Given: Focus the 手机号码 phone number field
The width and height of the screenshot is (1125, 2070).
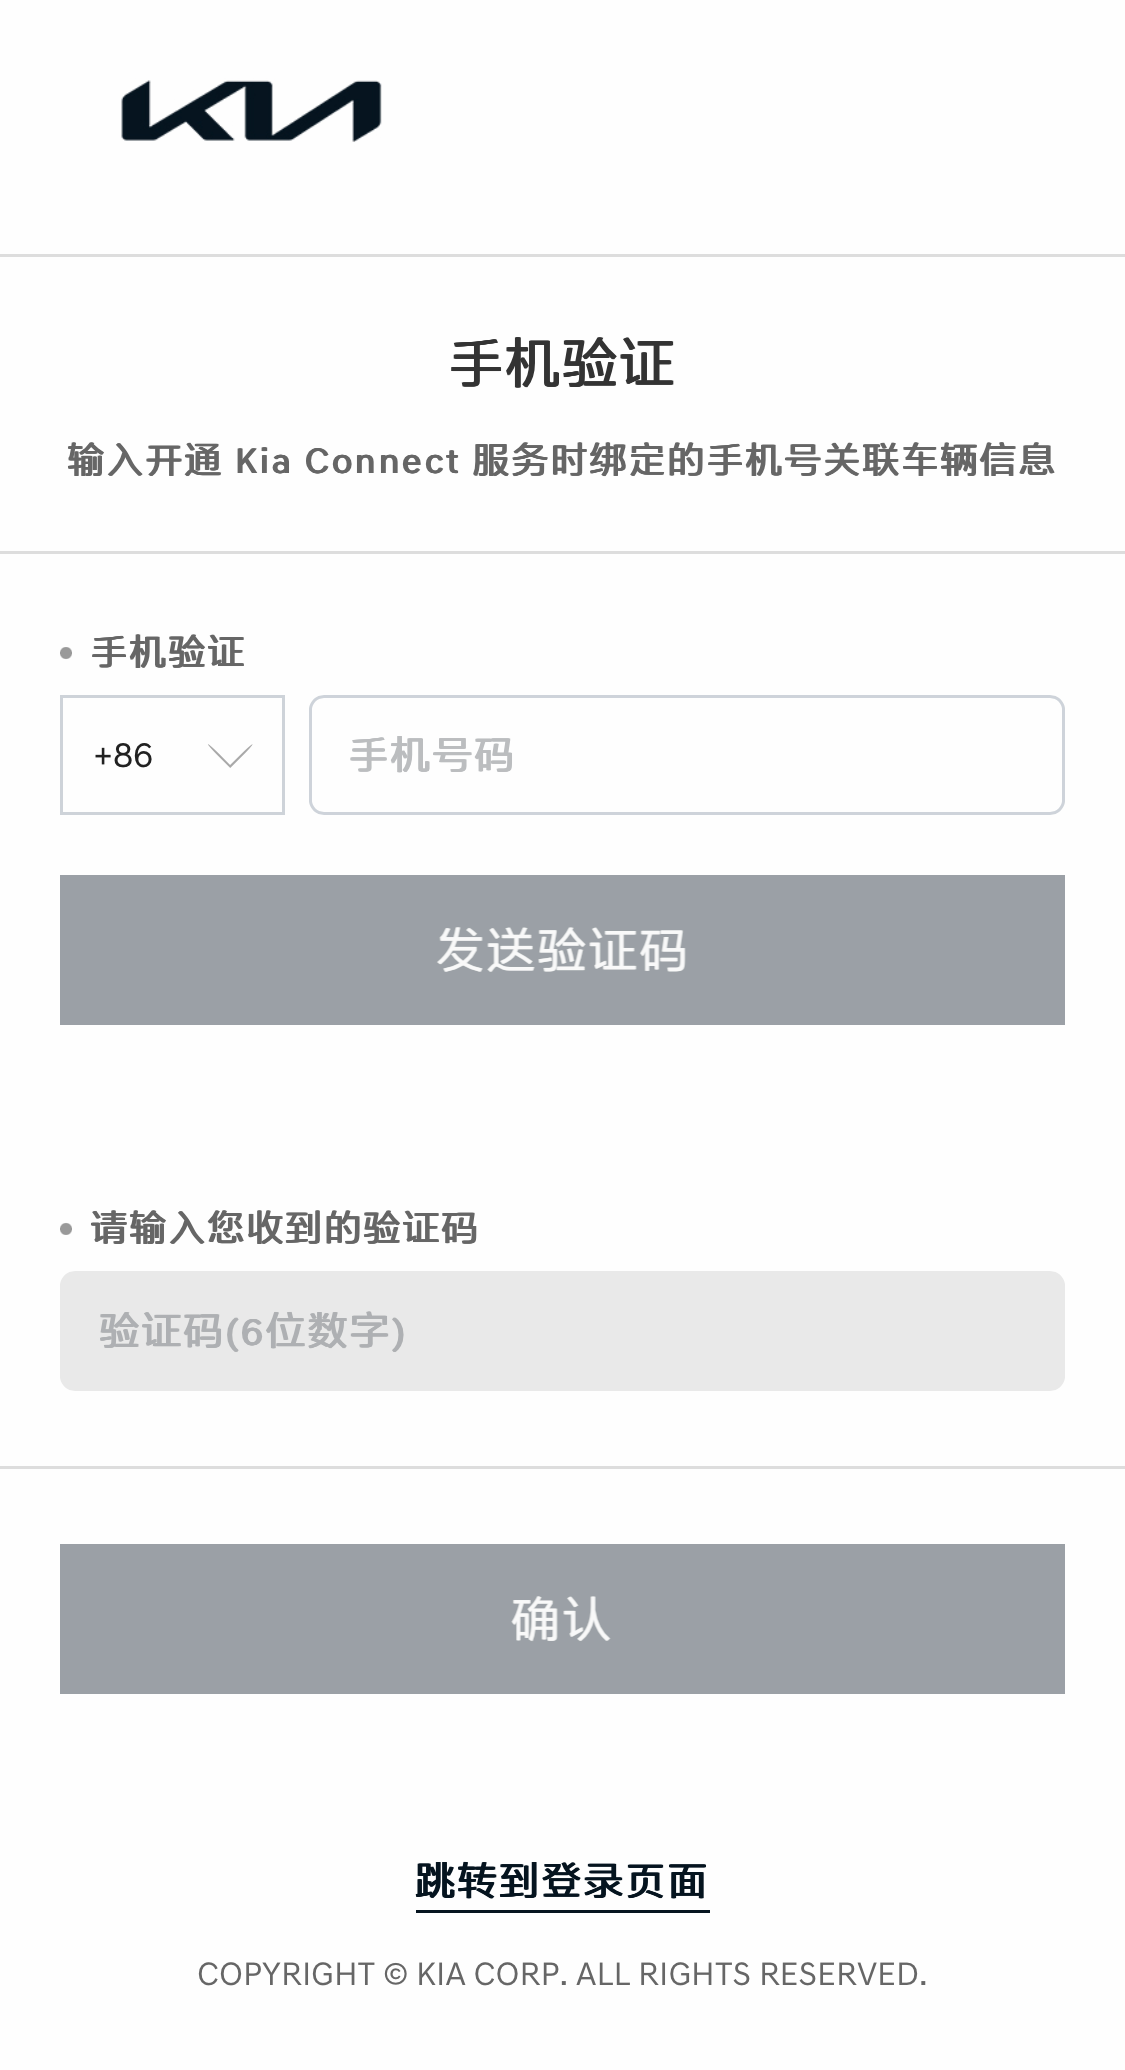Looking at the screenshot, I should tap(686, 755).
